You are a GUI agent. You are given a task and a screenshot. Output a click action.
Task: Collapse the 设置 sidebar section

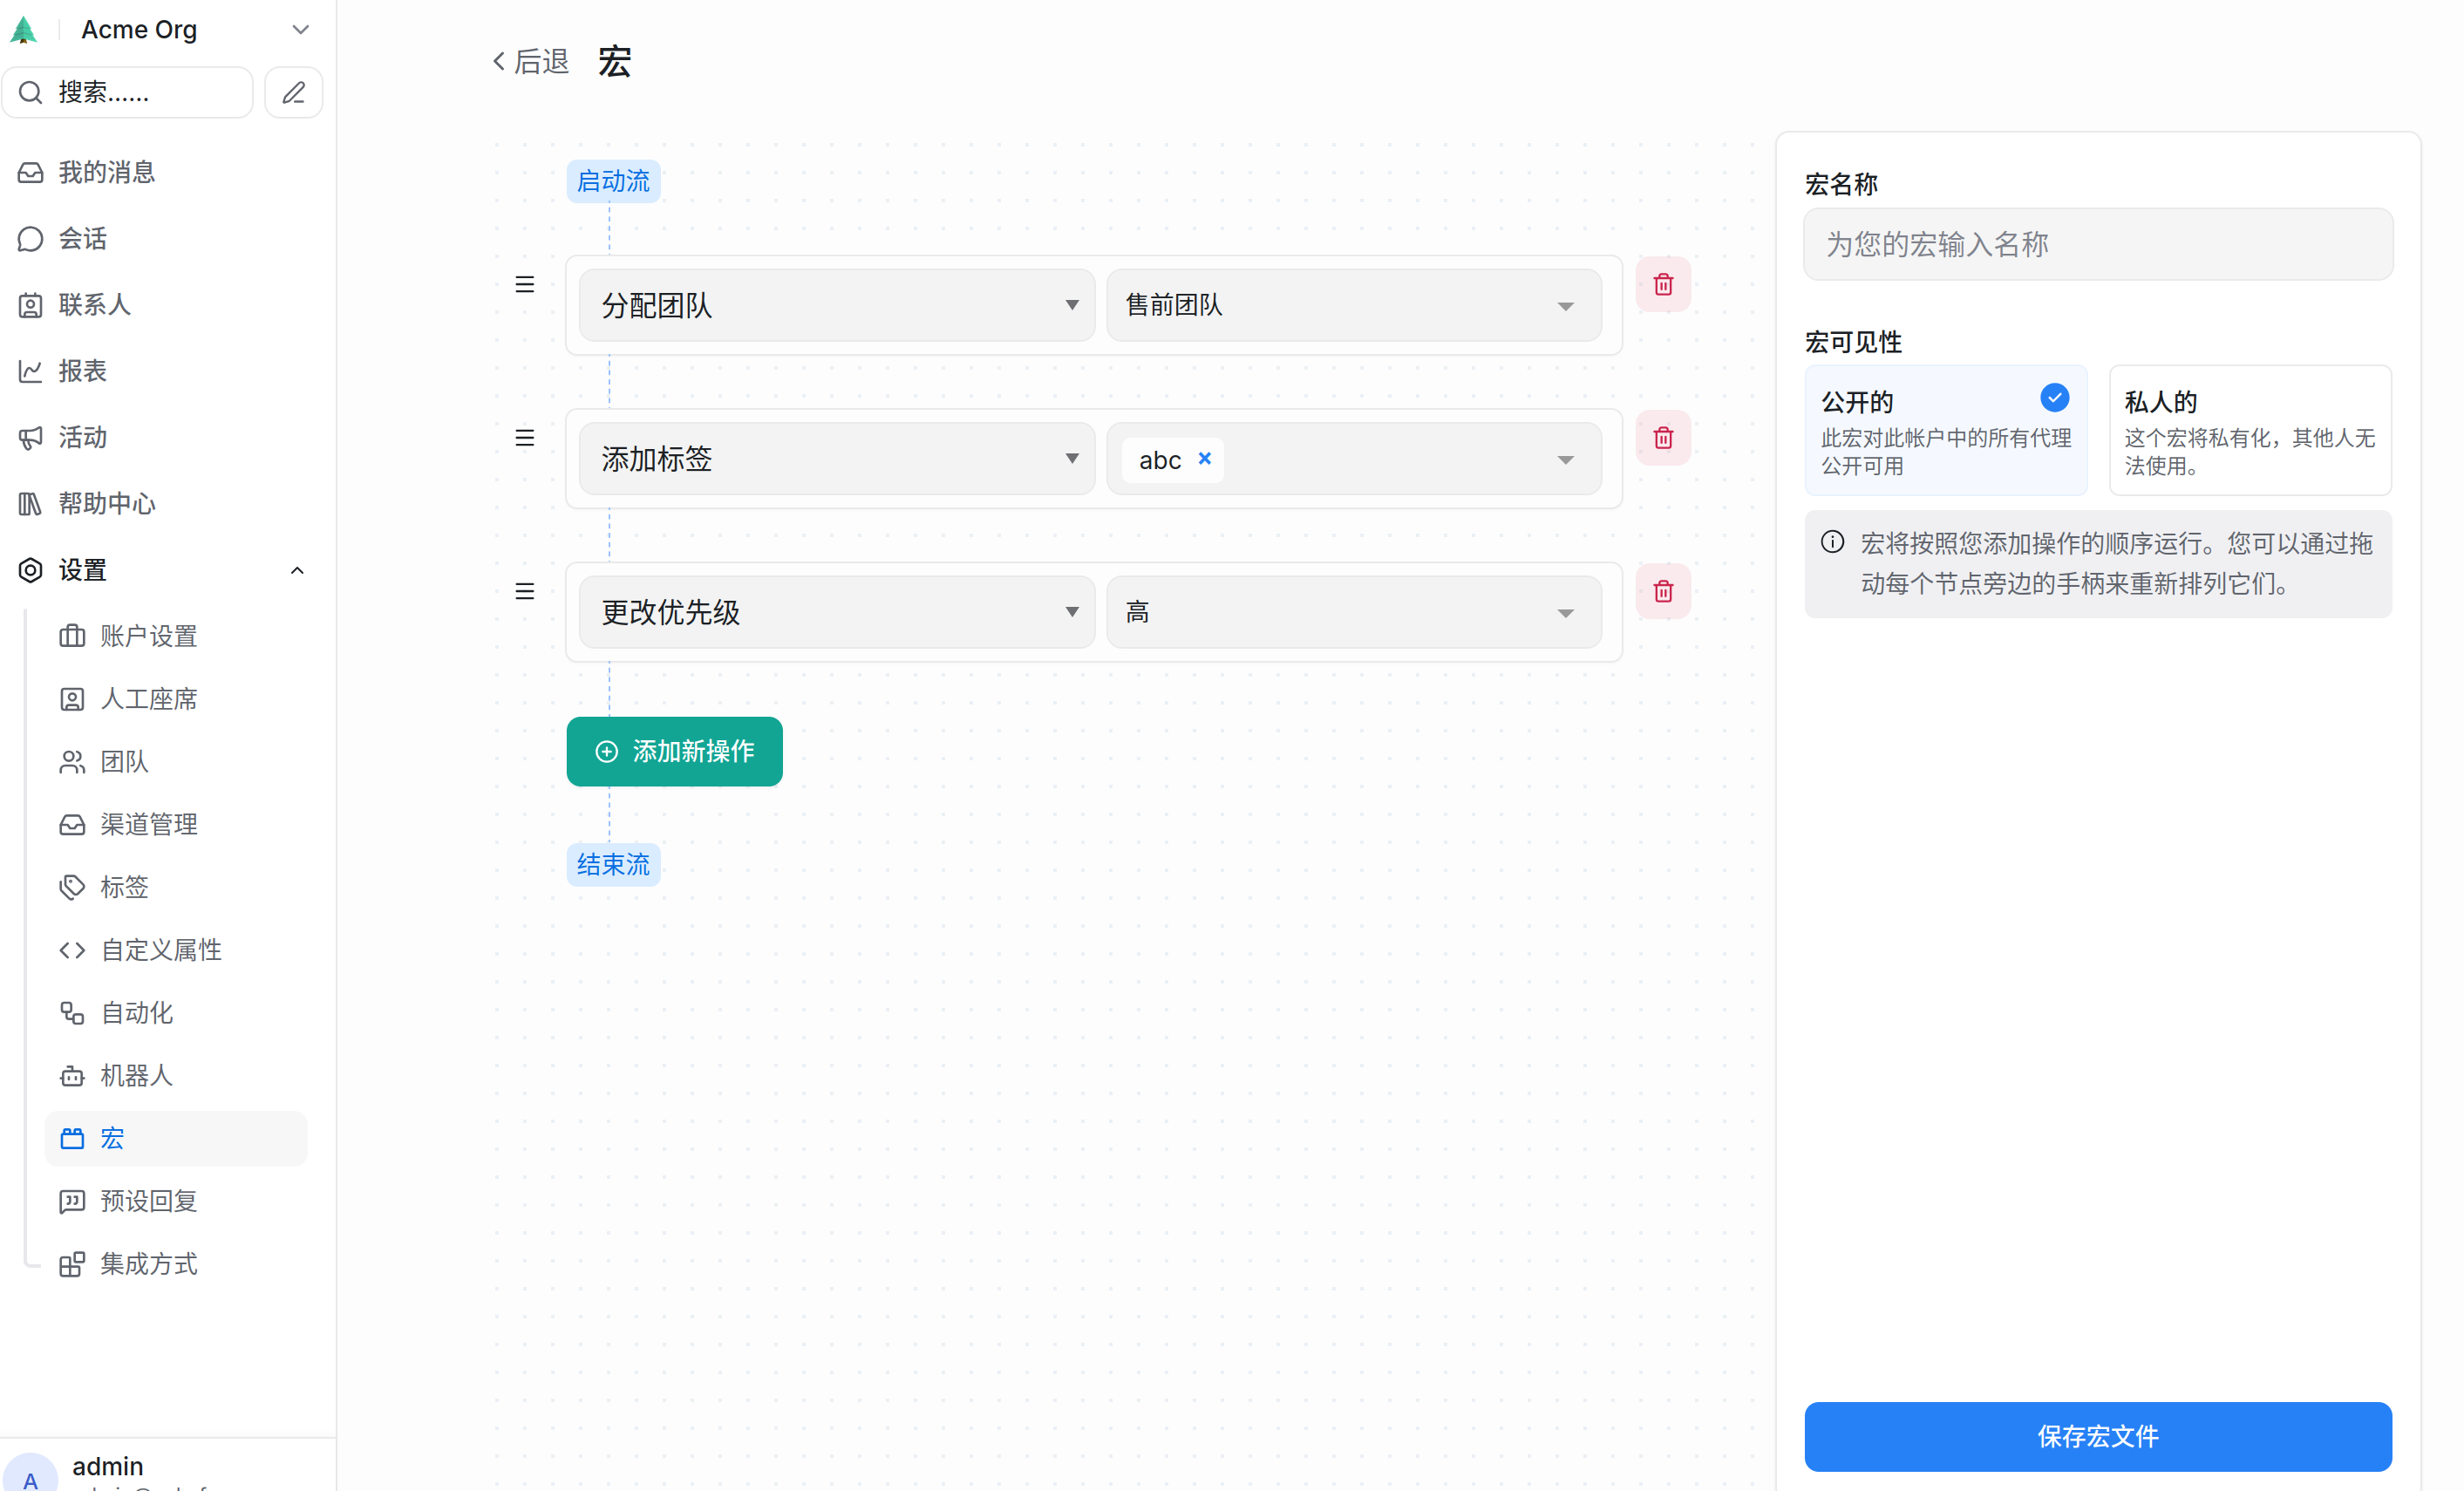point(297,570)
